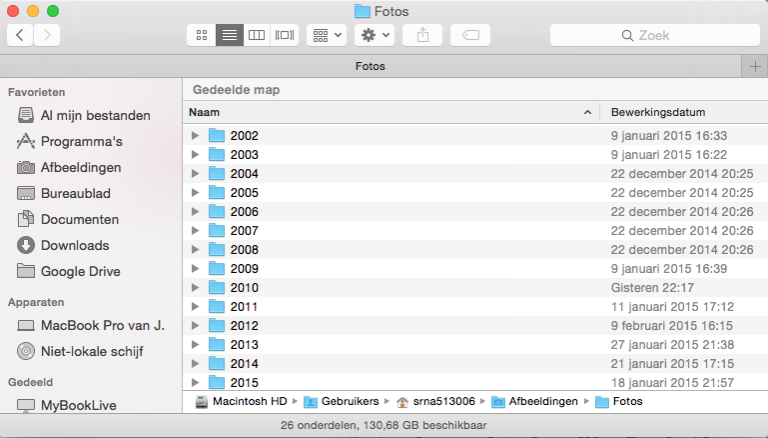Expand the 2010 folder disclosure triangle

point(195,288)
